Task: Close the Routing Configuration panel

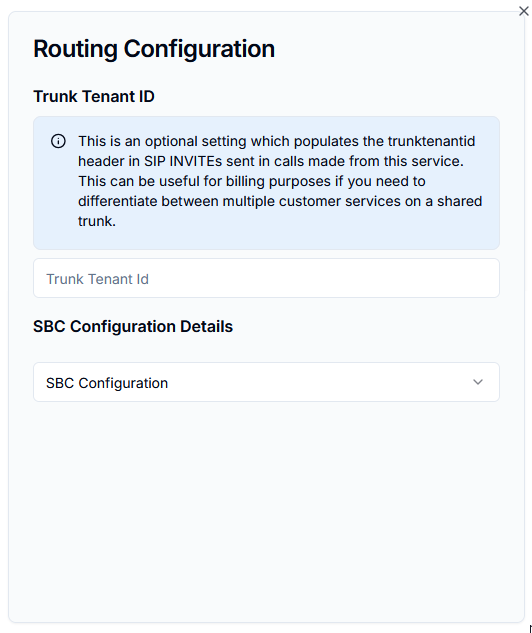Action: [524, 11]
